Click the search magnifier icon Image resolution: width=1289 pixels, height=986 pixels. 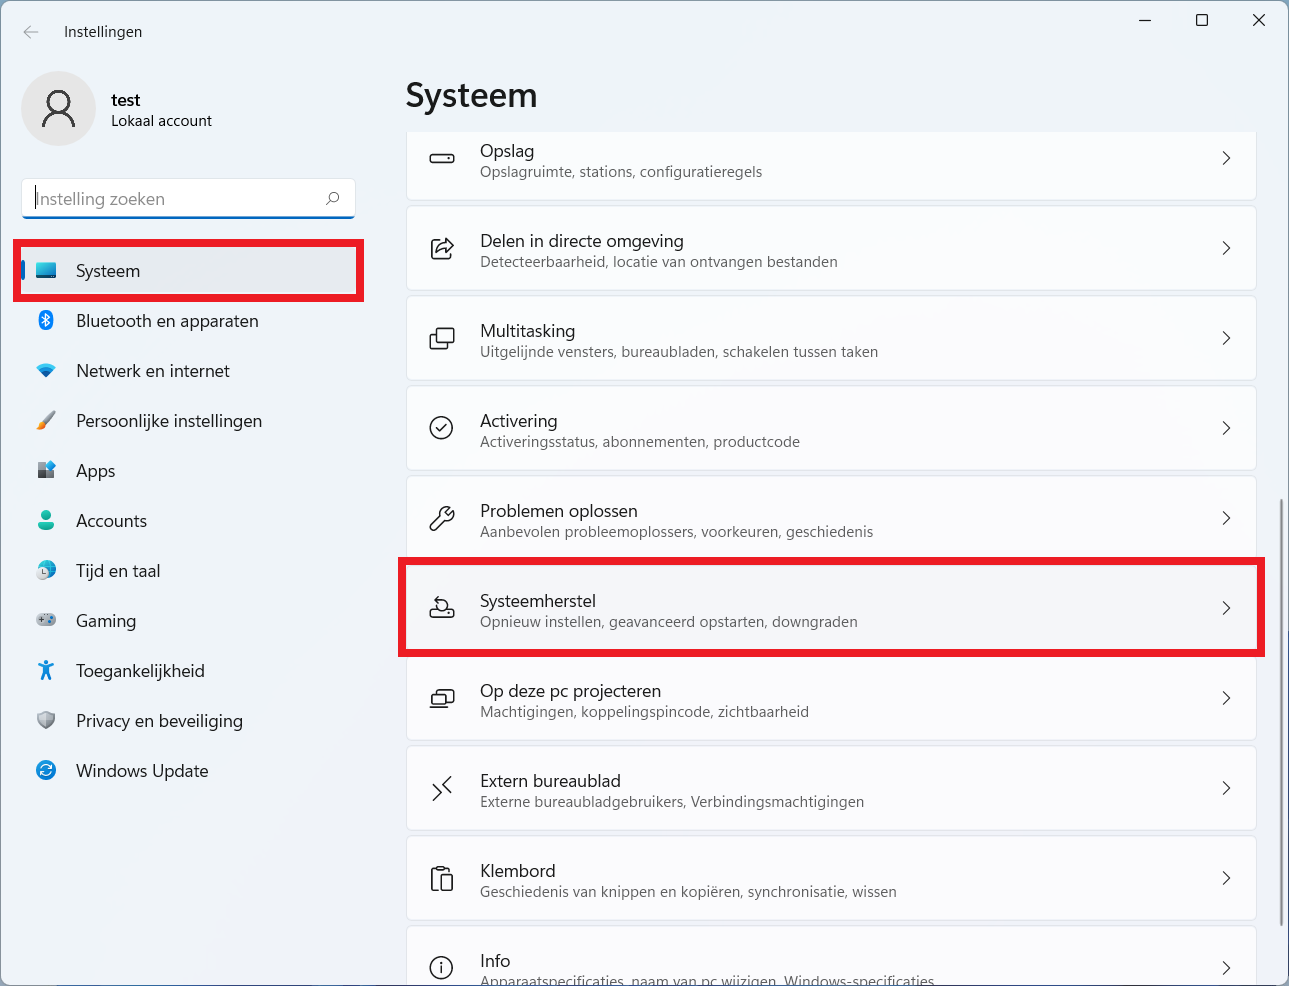(333, 198)
